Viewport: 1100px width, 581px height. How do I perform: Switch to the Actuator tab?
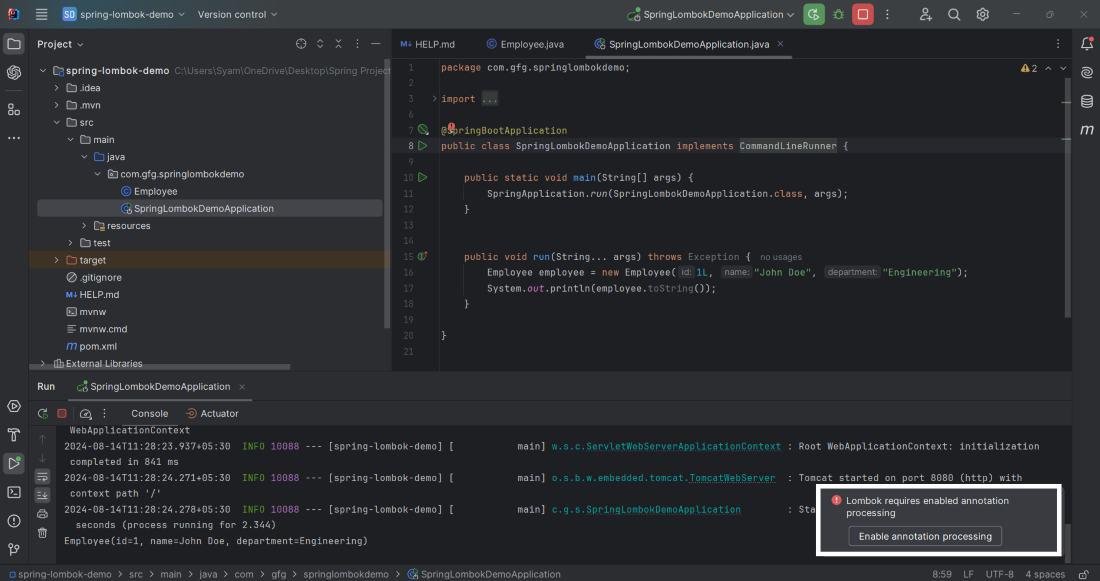point(212,413)
